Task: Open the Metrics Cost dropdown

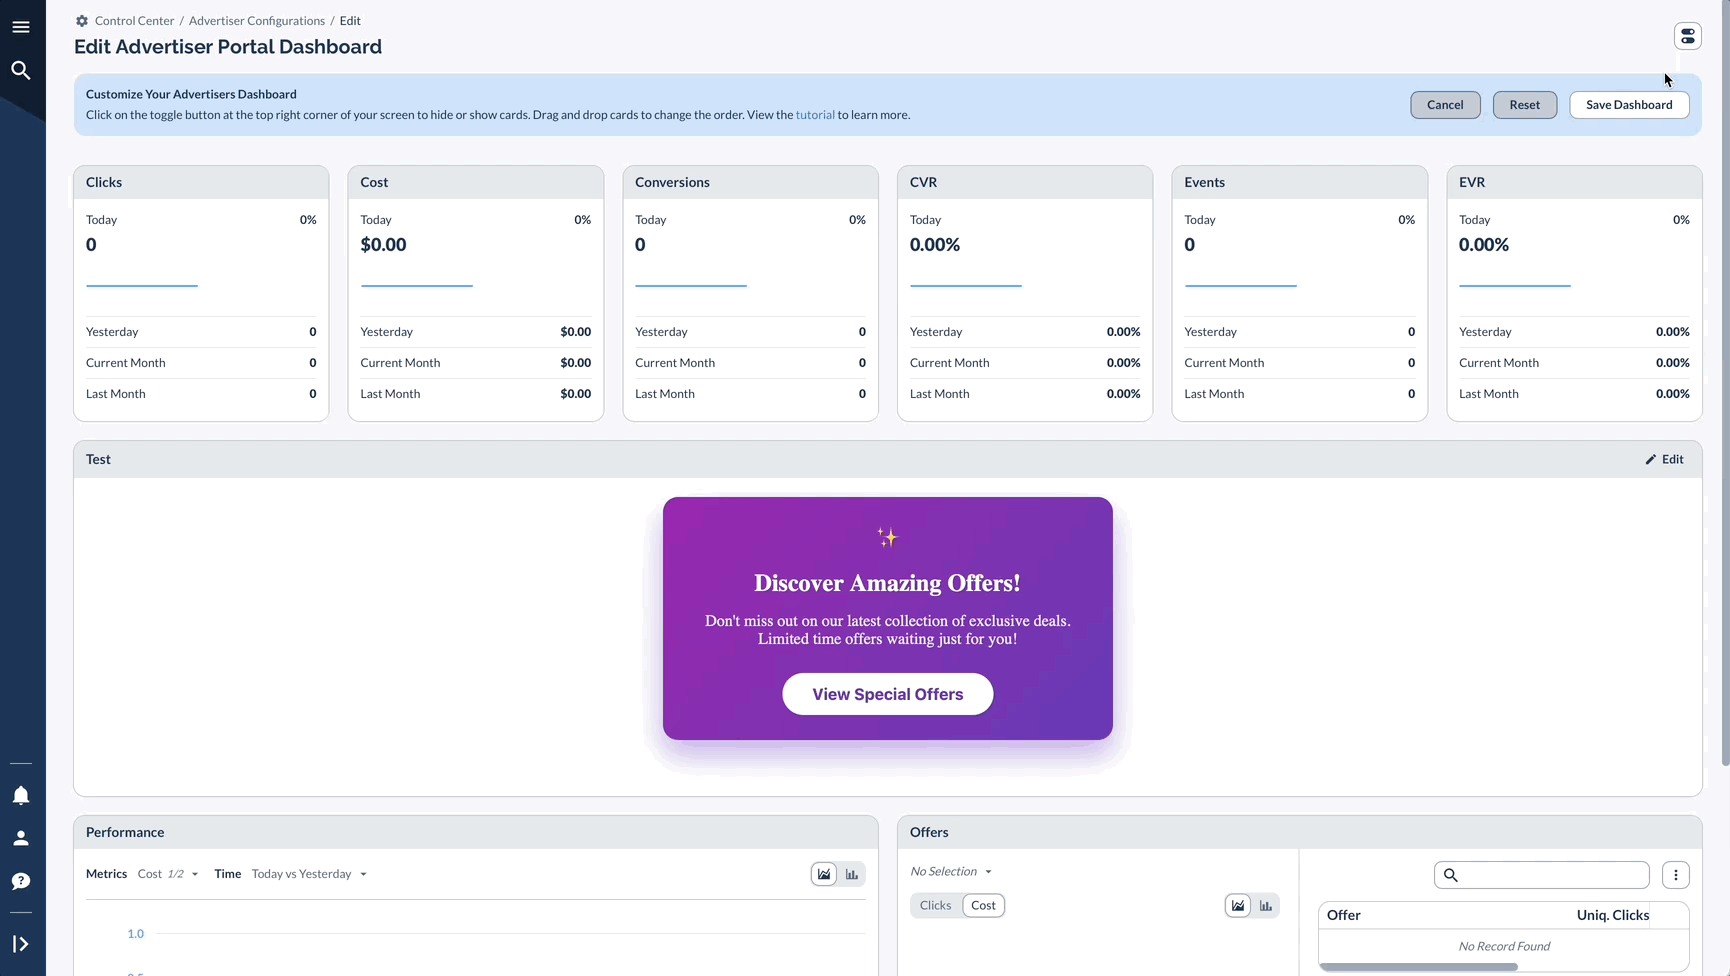Action: click(168, 874)
